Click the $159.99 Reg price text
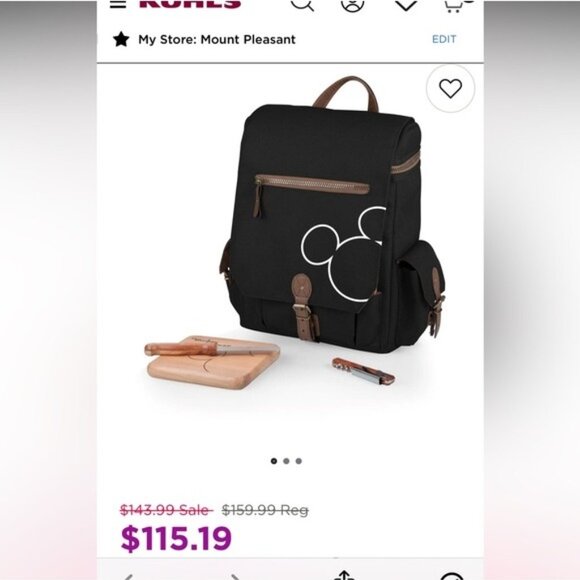 265,510
